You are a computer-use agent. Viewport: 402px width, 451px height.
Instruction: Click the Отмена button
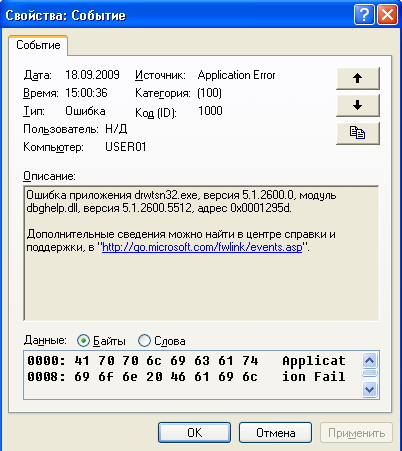coord(275,432)
